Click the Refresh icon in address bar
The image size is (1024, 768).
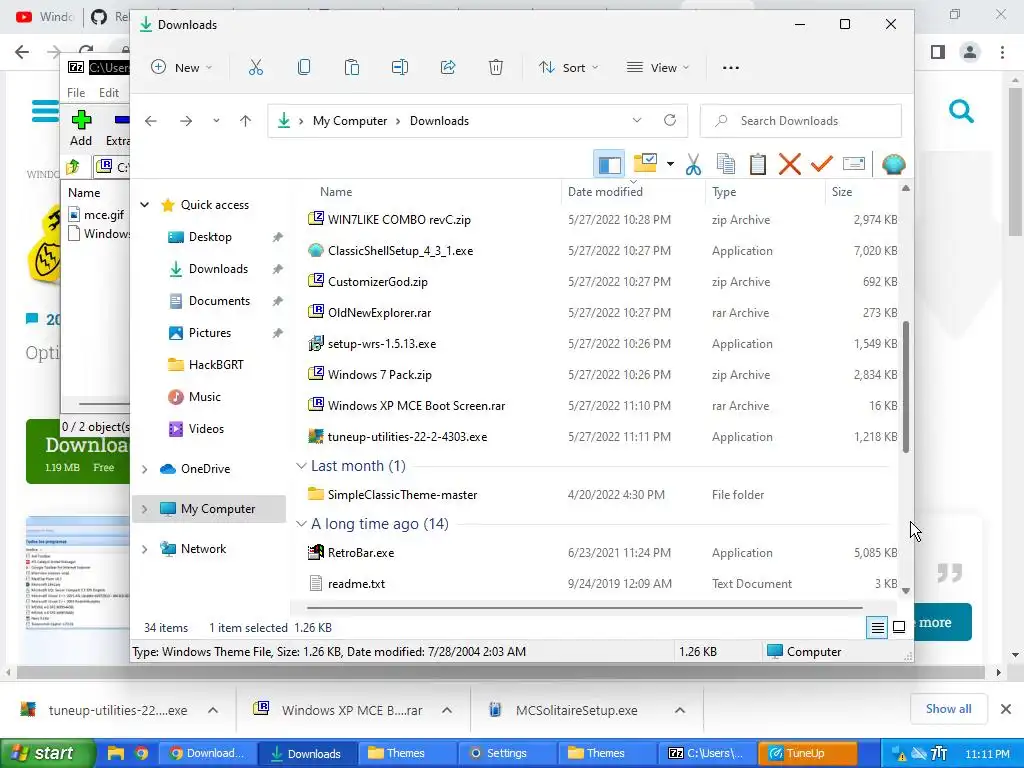pos(669,120)
